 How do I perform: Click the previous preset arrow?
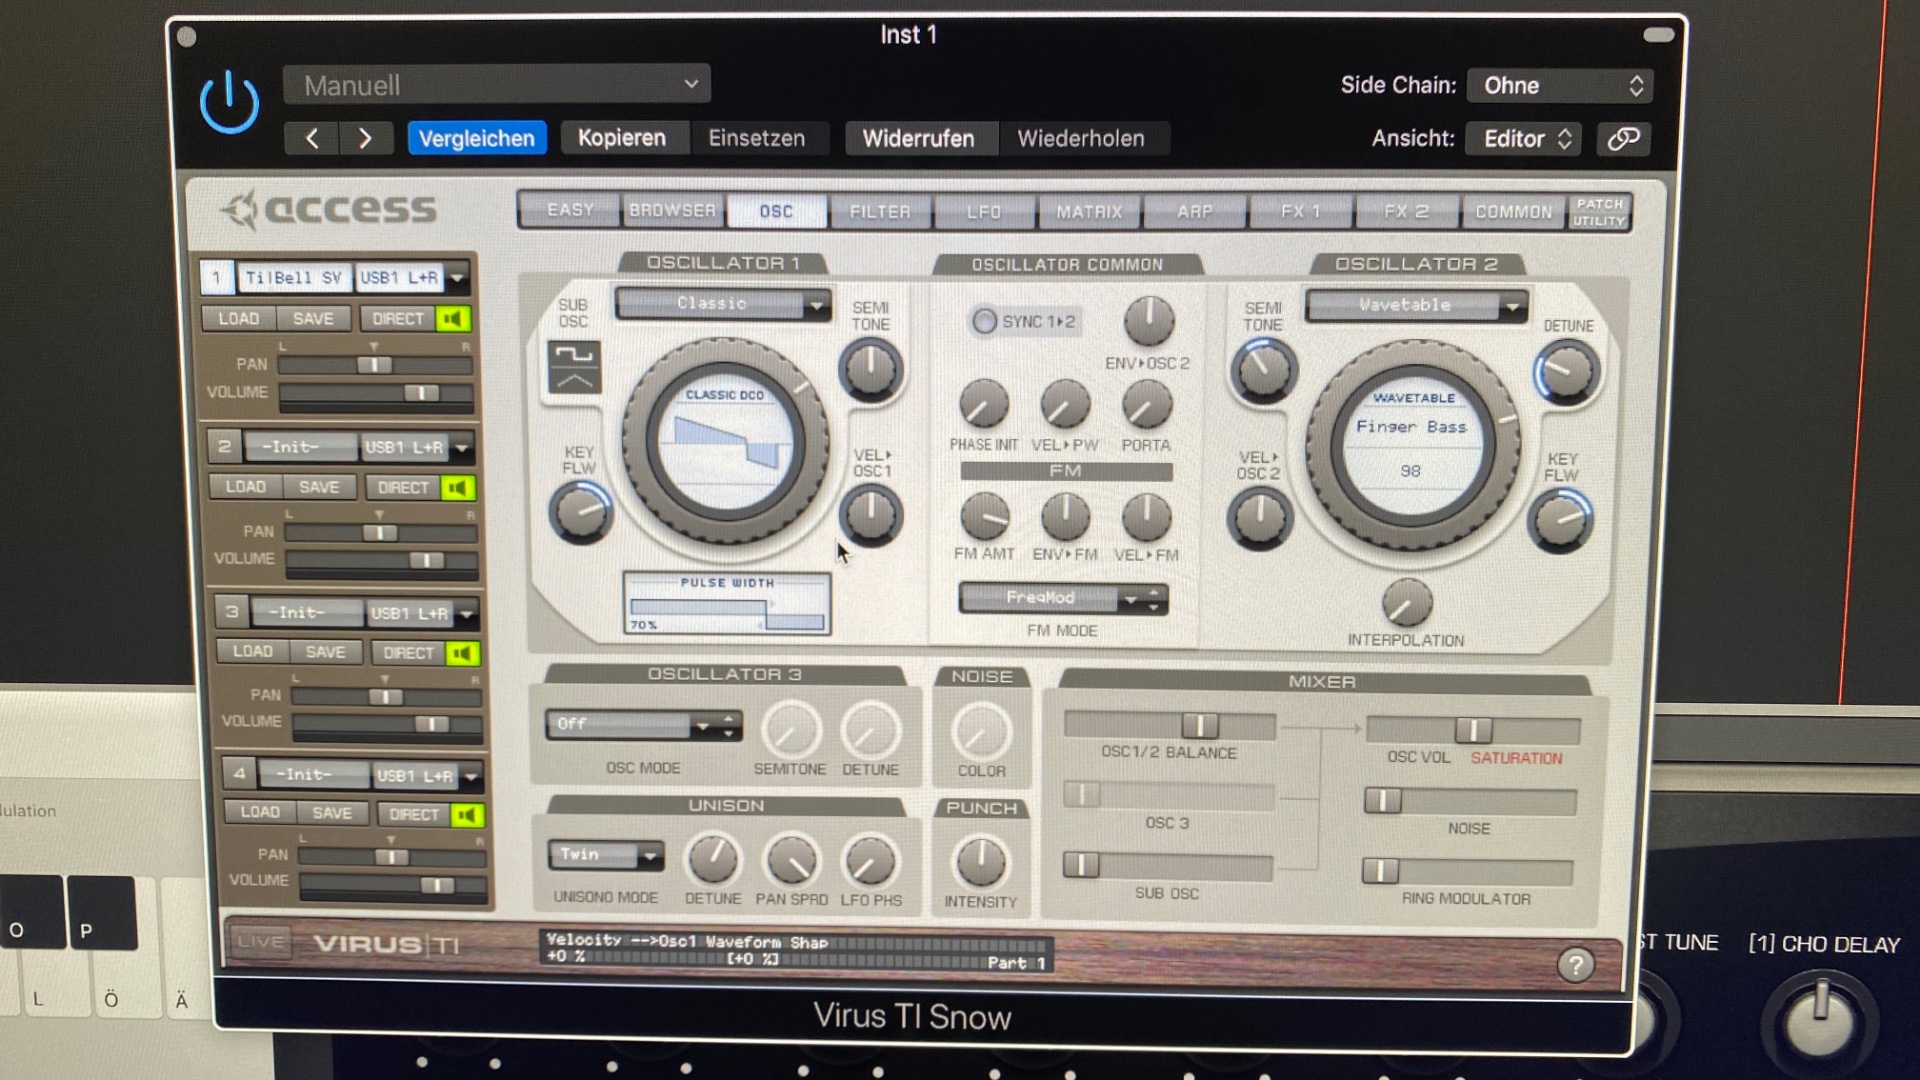(x=311, y=139)
